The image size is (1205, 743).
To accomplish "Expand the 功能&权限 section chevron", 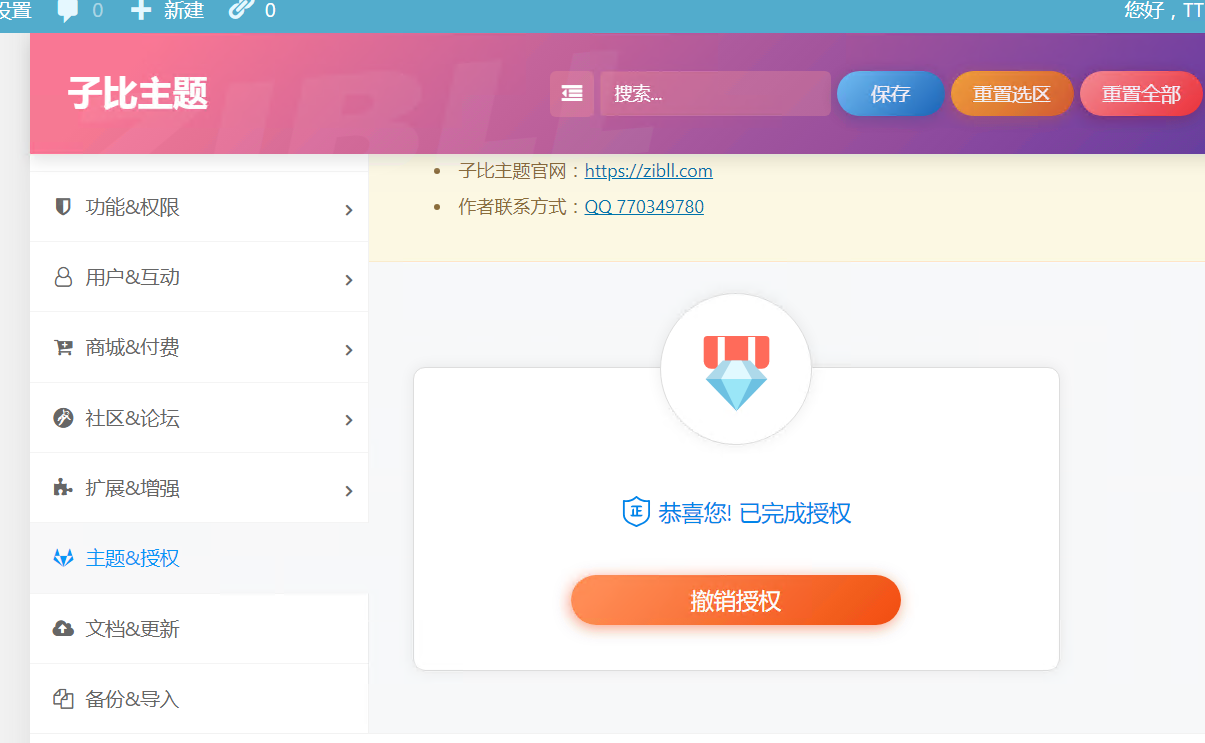I will pyautogui.click(x=349, y=210).
